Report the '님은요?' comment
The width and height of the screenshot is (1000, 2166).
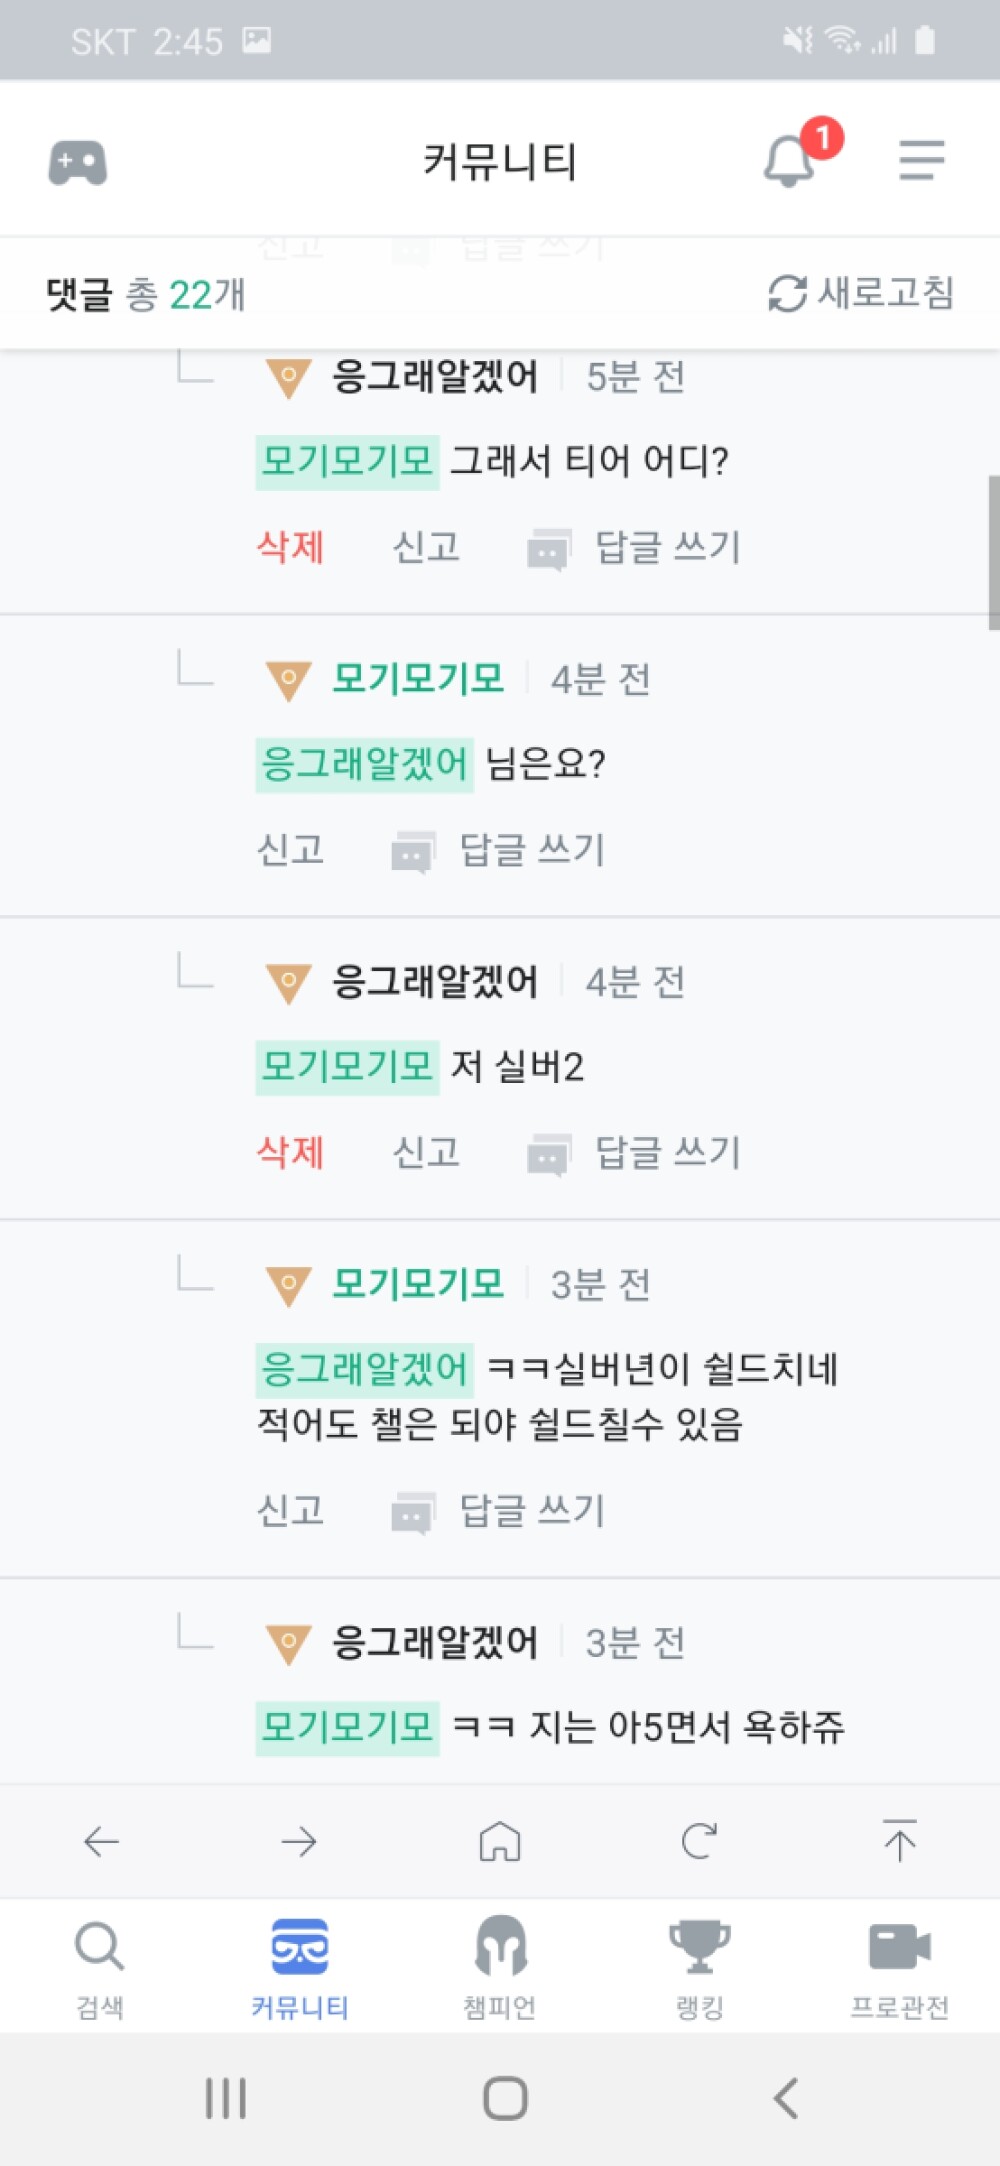(x=290, y=850)
